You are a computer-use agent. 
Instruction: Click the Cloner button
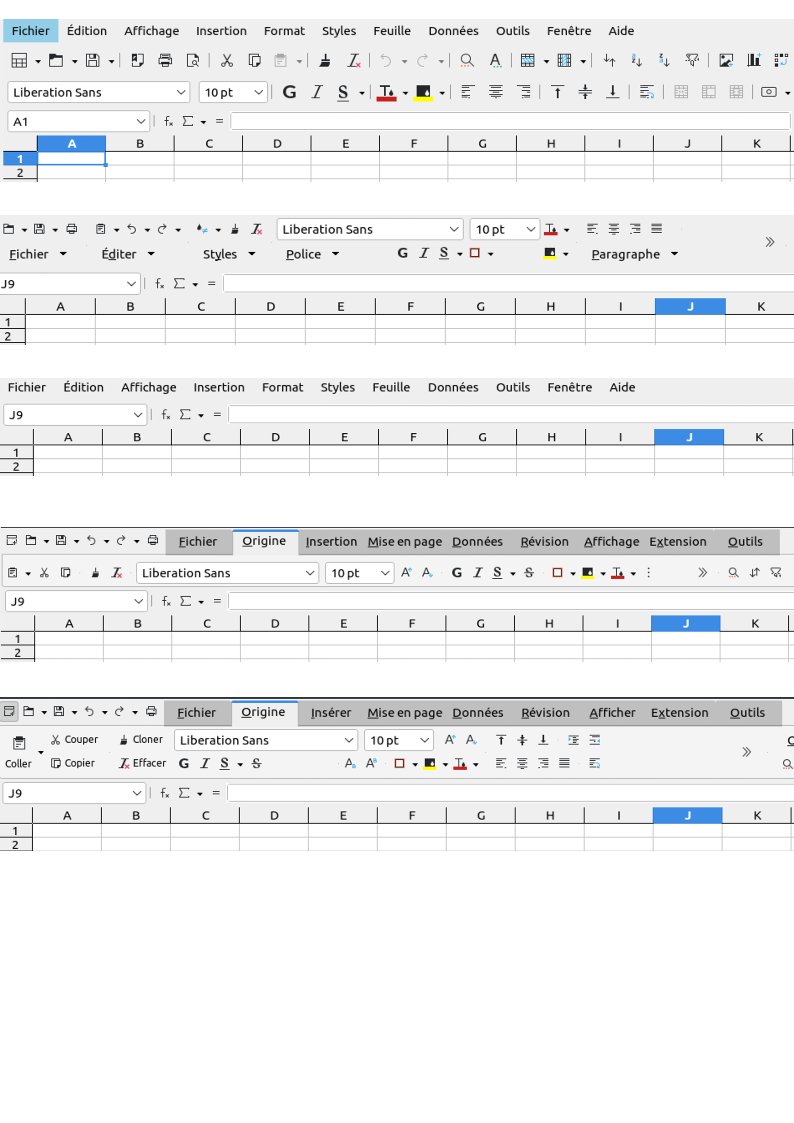[x=141, y=740]
